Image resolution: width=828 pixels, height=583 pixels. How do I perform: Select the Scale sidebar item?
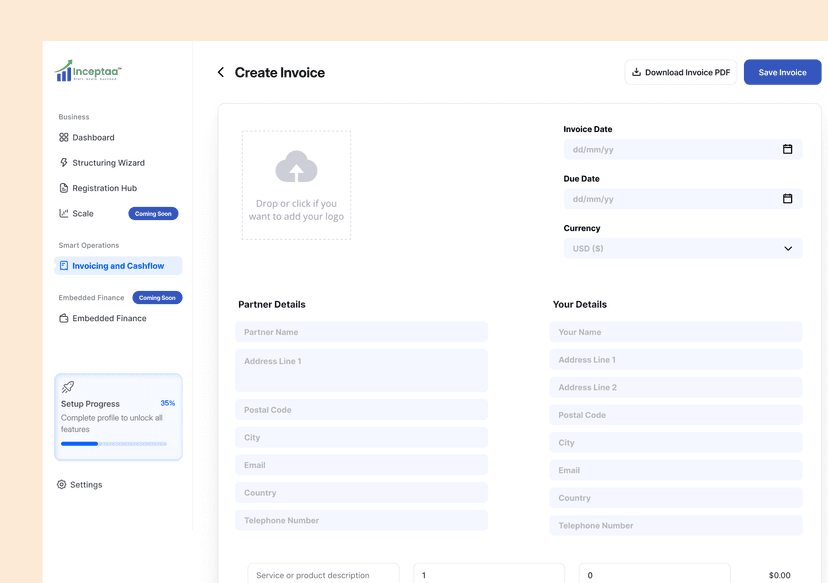point(83,214)
